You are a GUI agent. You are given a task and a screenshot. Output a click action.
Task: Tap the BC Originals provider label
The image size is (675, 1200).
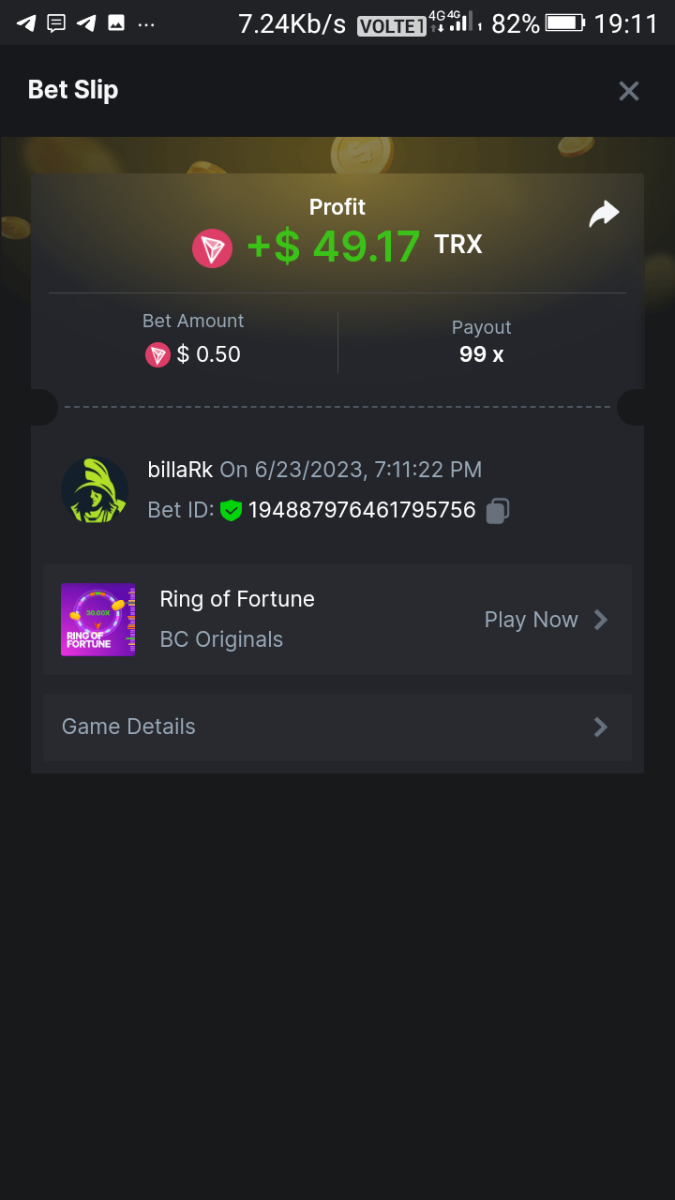[x=221, y=640]
